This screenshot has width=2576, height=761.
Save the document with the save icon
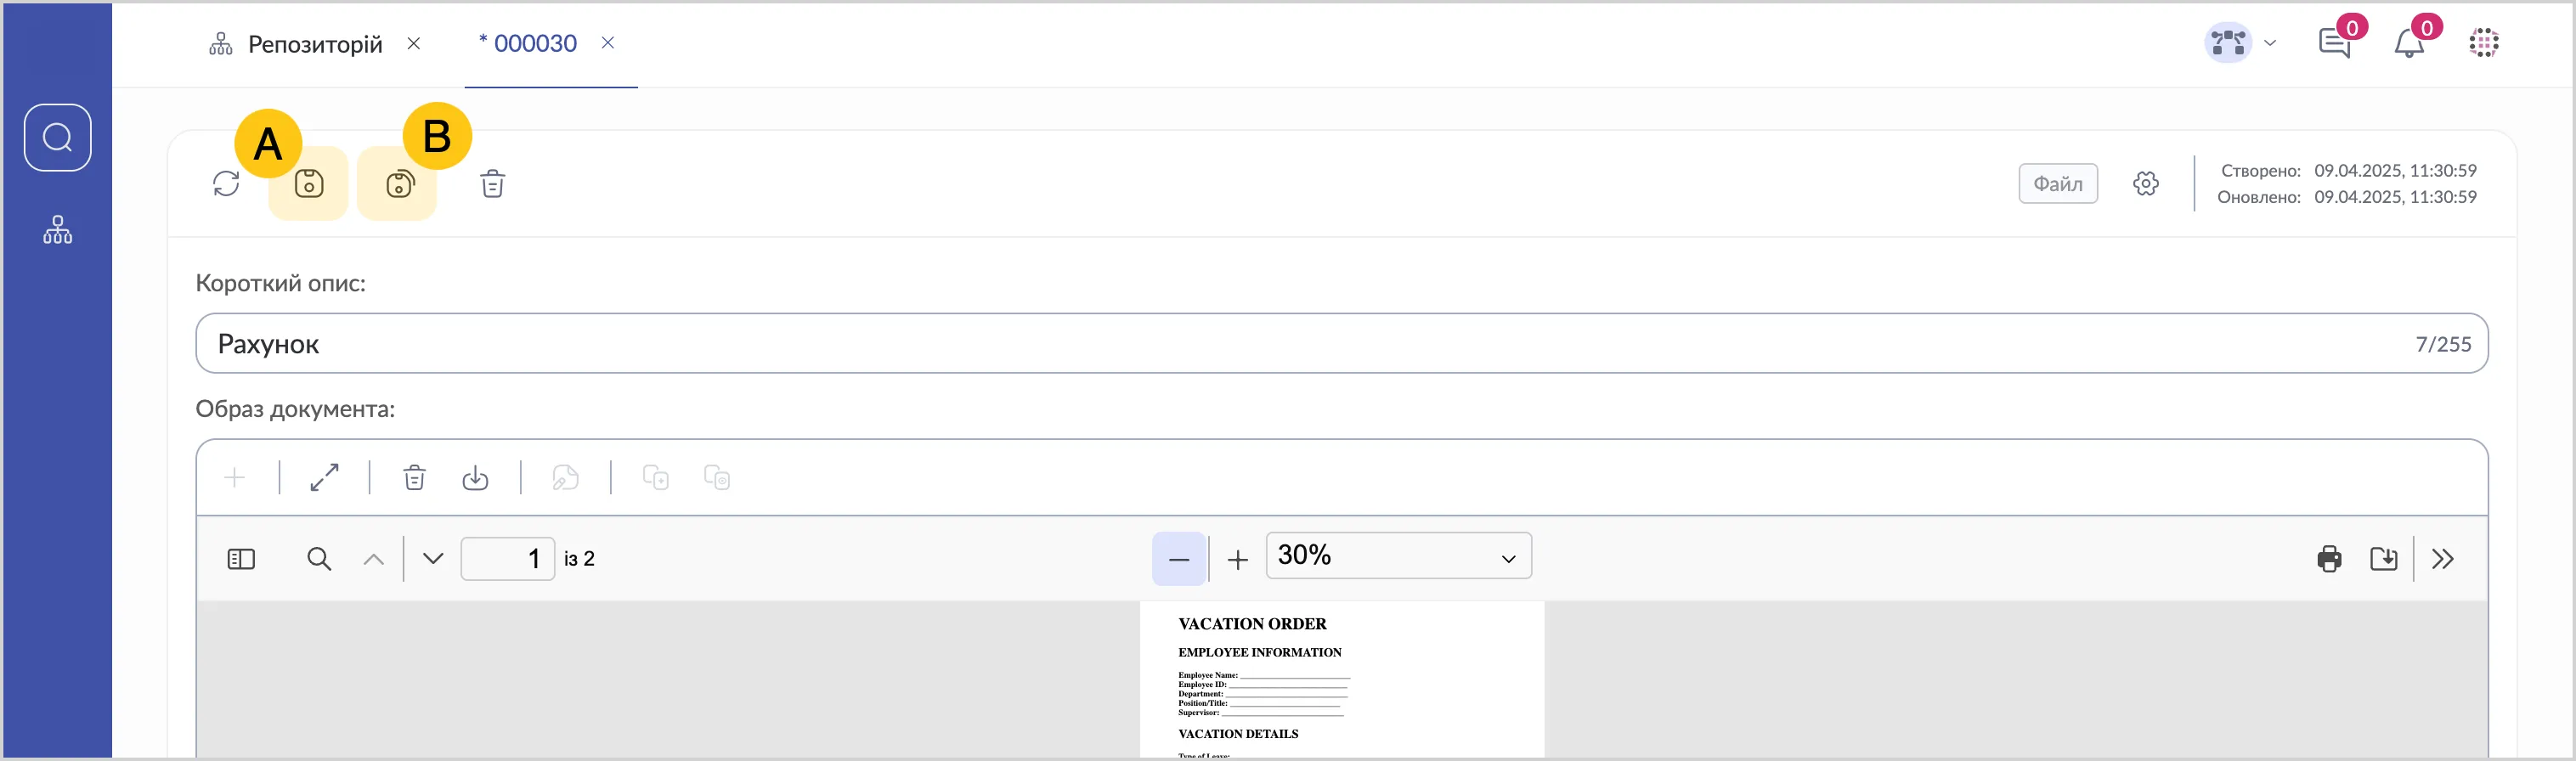pyautogui.click(x=309, y=184)
